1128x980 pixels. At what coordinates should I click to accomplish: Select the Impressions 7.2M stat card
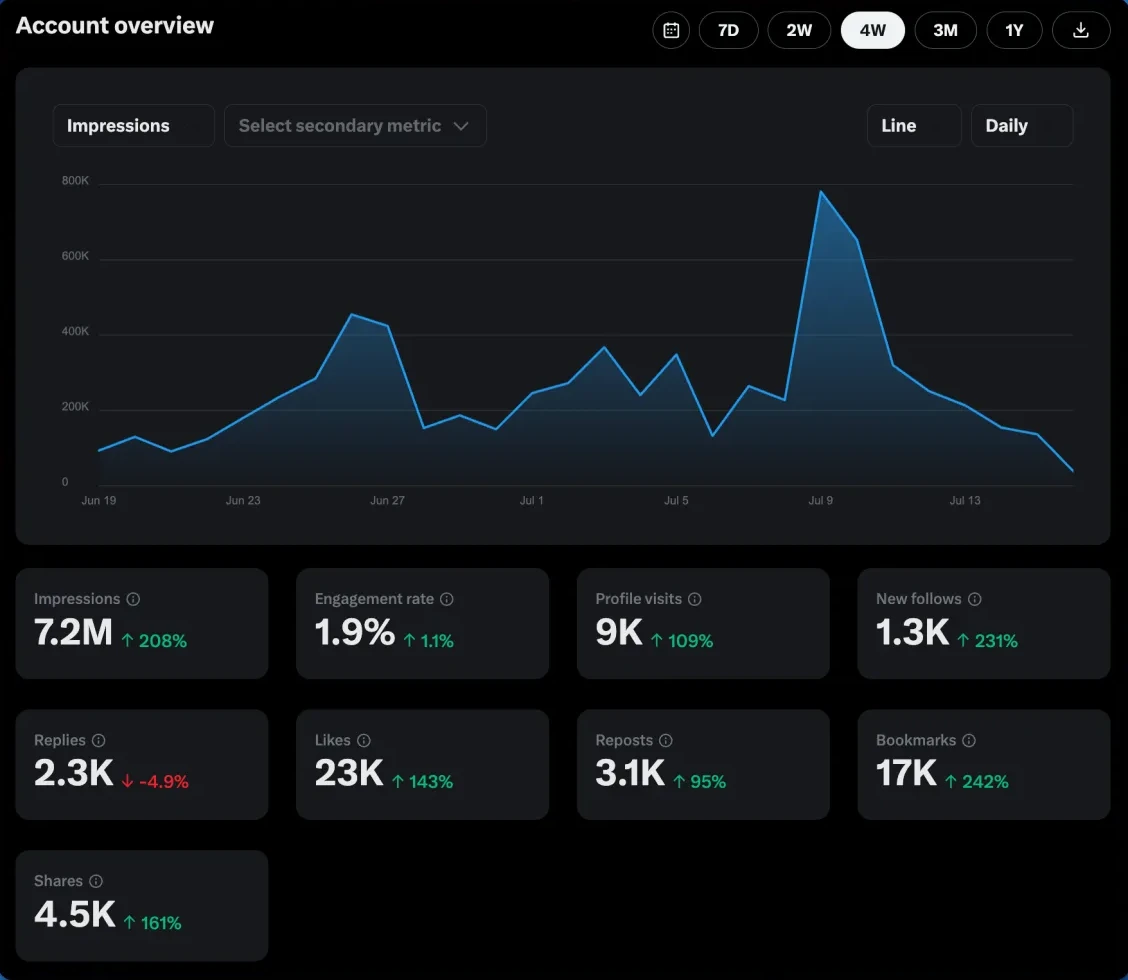[142, 623]
